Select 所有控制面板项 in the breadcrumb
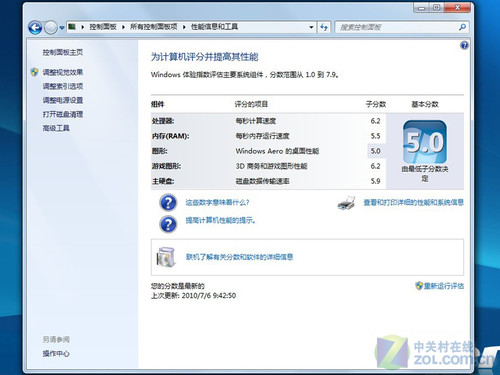 click(153, 27)
